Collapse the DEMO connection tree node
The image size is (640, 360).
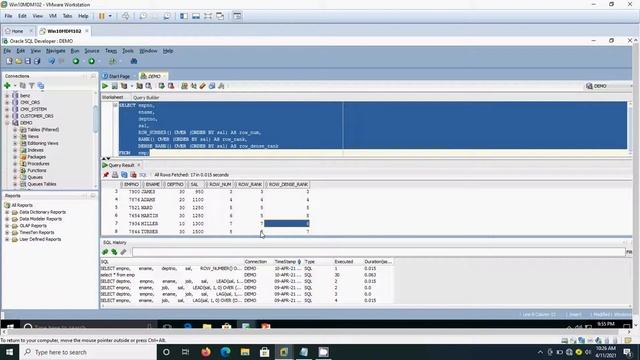click(7, 123)
